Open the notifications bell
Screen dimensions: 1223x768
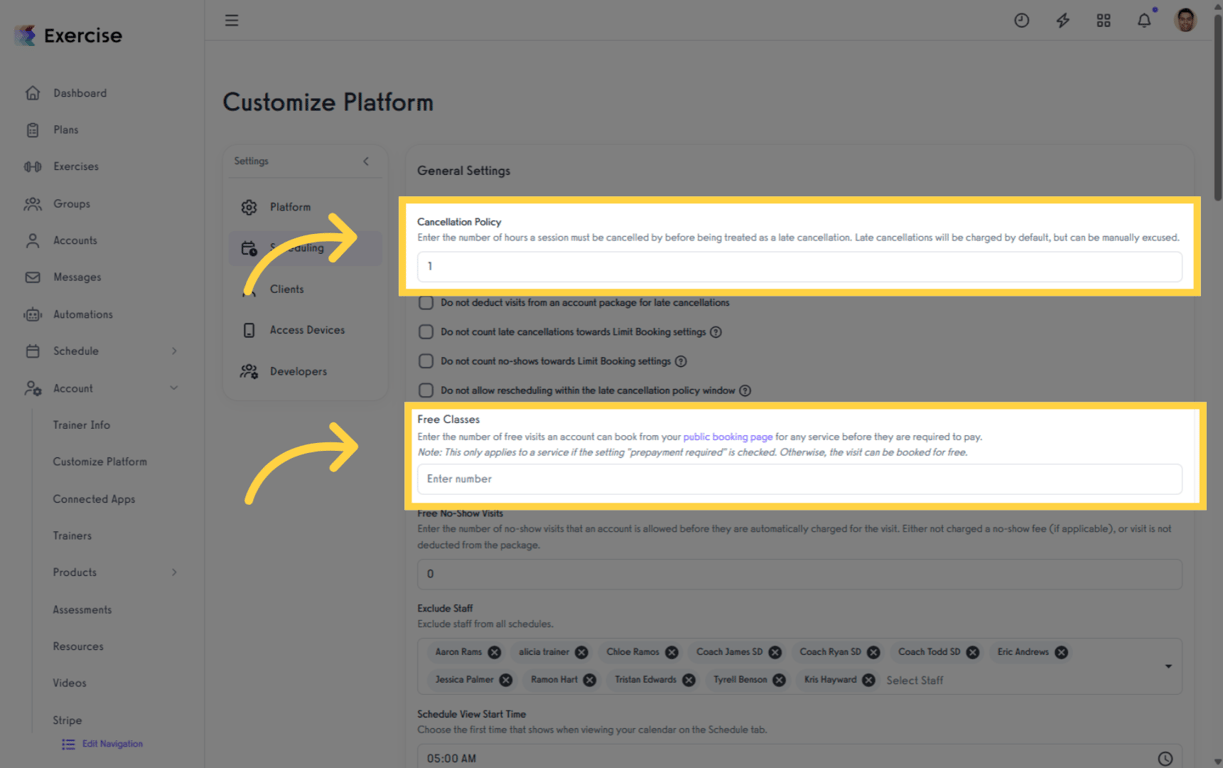coord(1144,20)
